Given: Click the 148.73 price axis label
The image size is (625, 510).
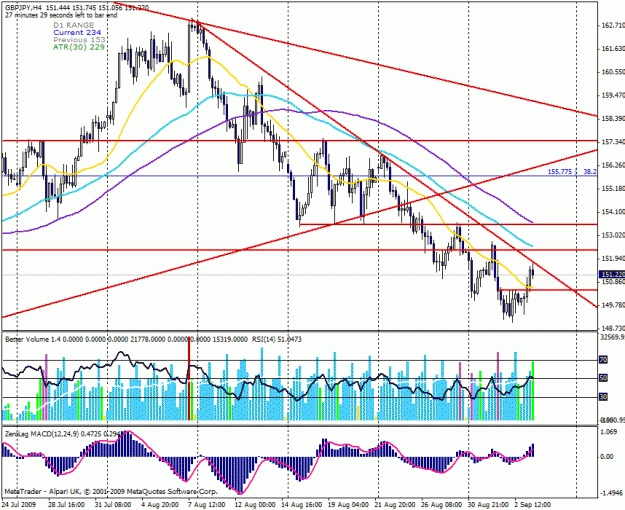Looking at the screenshot, I should coord(613,328).
